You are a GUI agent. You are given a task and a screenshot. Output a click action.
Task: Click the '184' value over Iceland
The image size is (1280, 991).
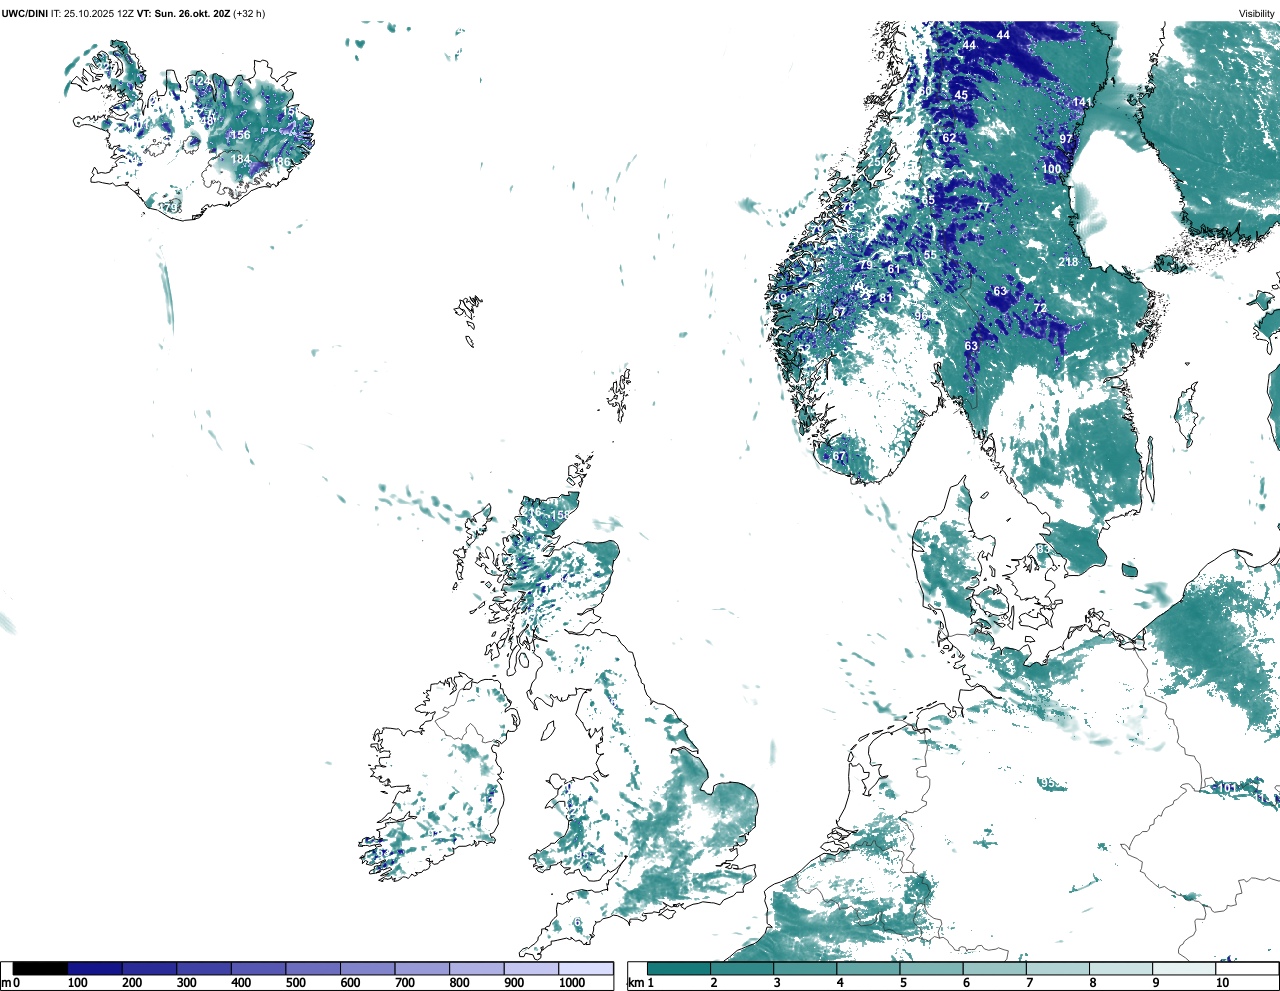[x=241, y=160]
